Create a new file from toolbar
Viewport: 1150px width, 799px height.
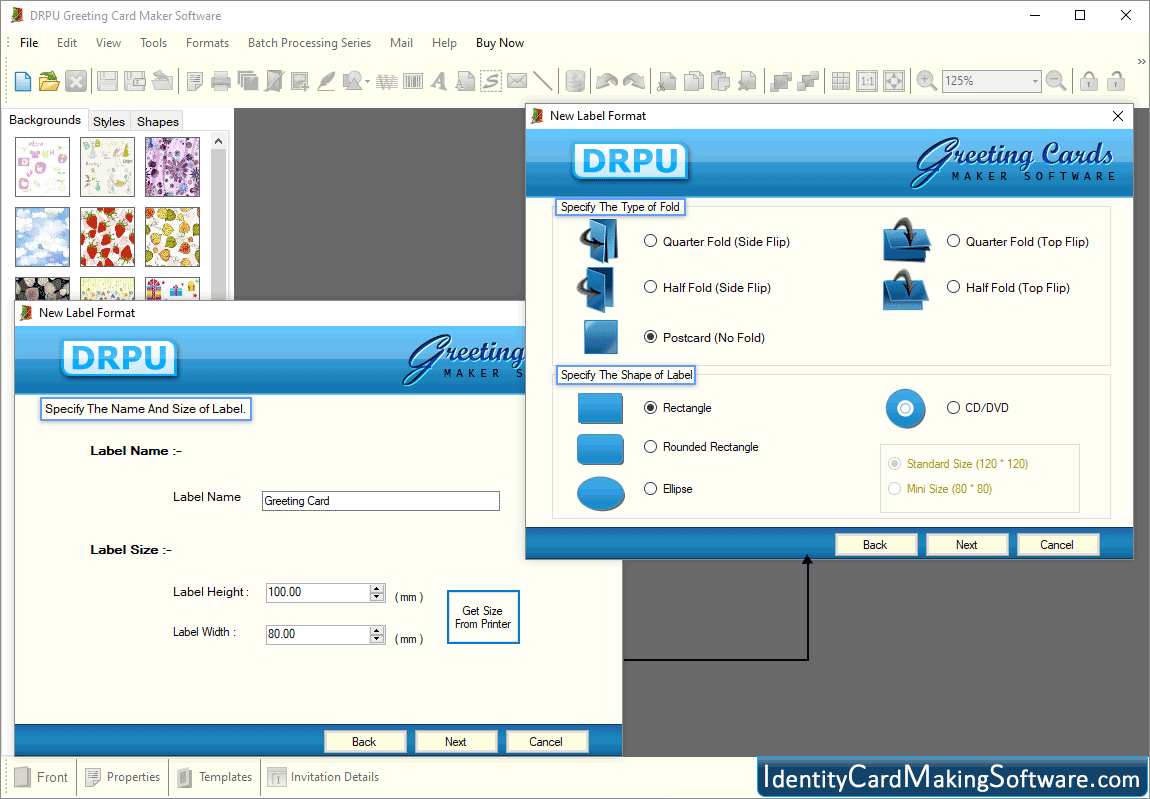[x=23, y=81]
